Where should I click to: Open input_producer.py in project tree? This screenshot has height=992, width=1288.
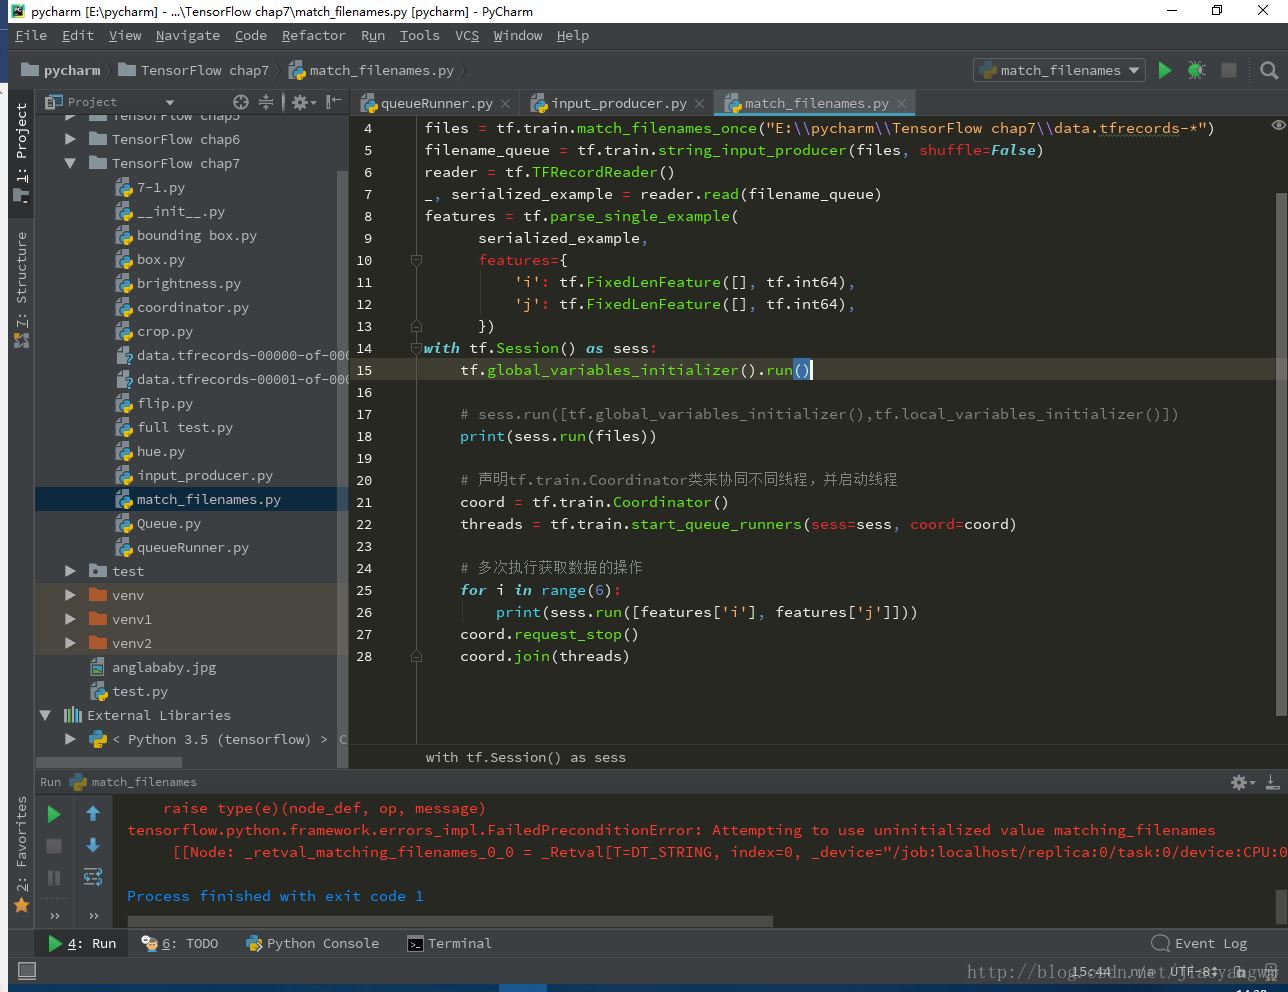[x=204, y=475]
